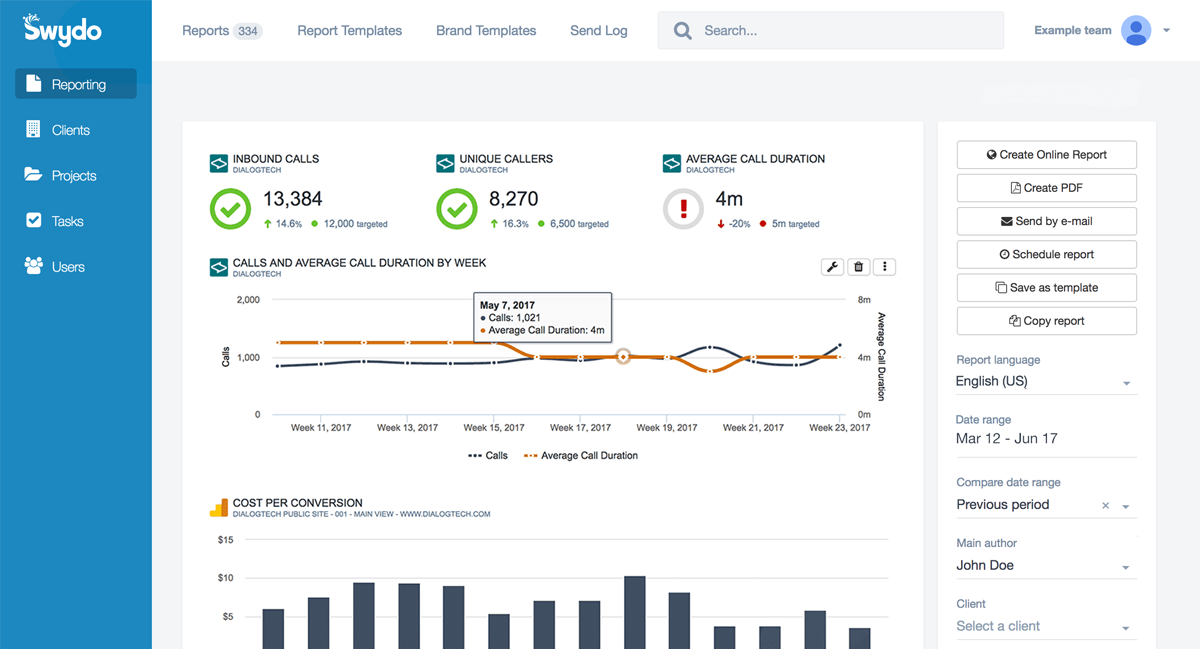Click the search magnifier icon
This screenshot has width=1200, height=649.
pos(683,31)
